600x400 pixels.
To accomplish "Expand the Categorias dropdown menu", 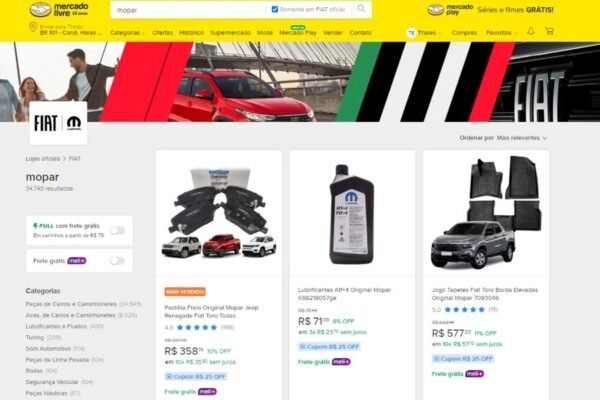I will pyautogui.click(x=127, y=33).
